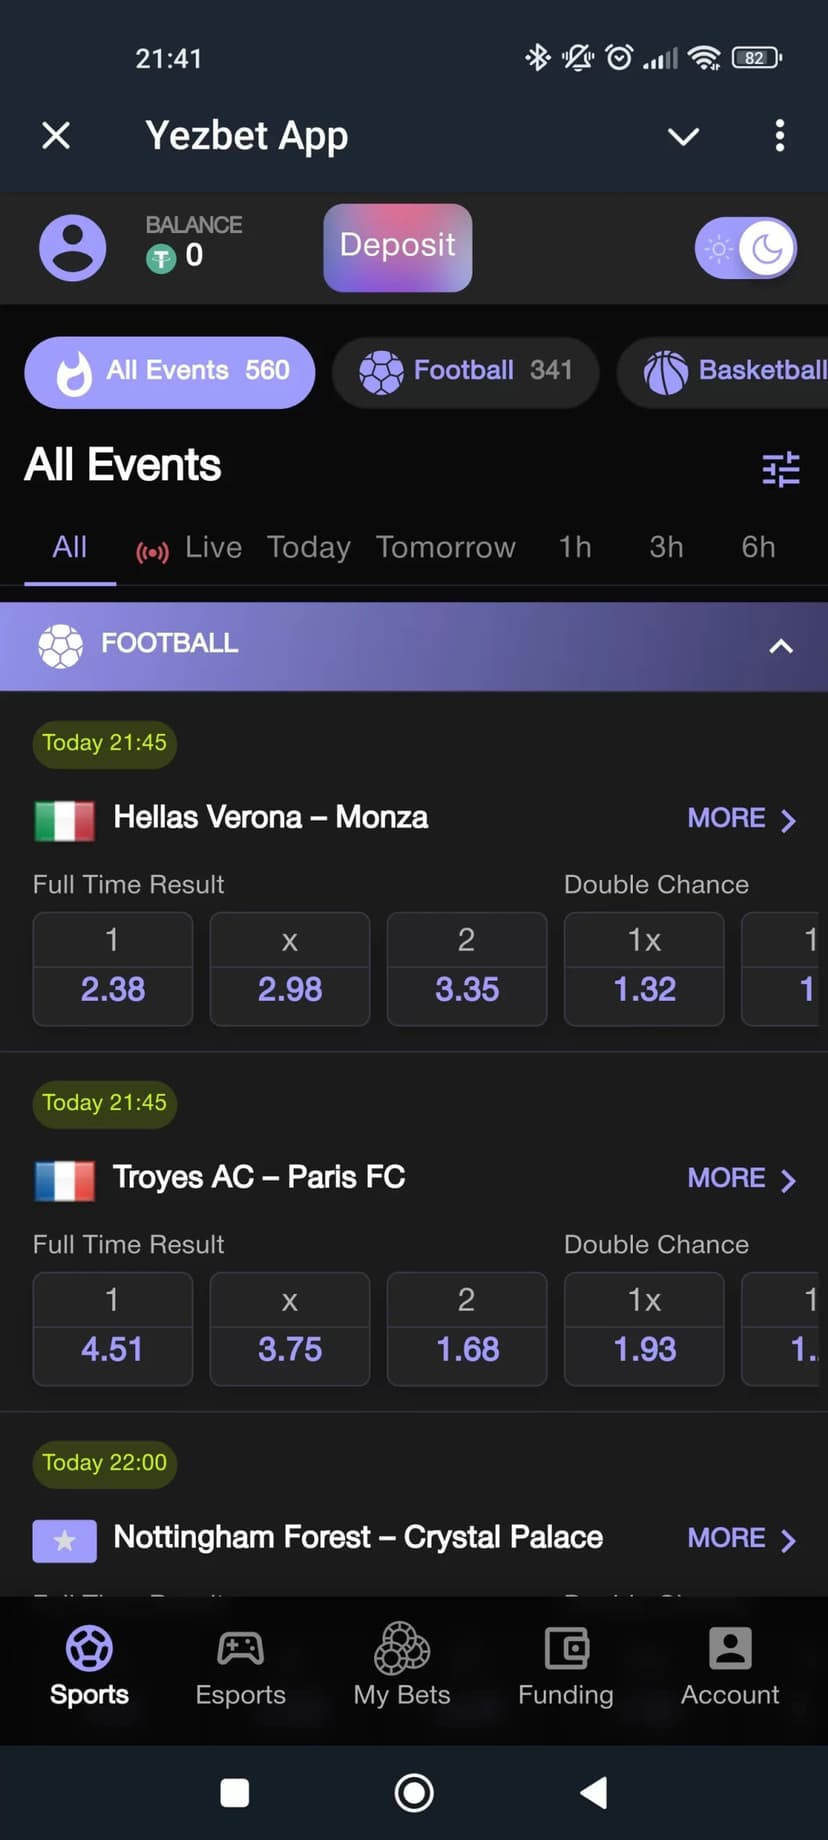Tap the three-dot overflow menu icon

[780, 136]
